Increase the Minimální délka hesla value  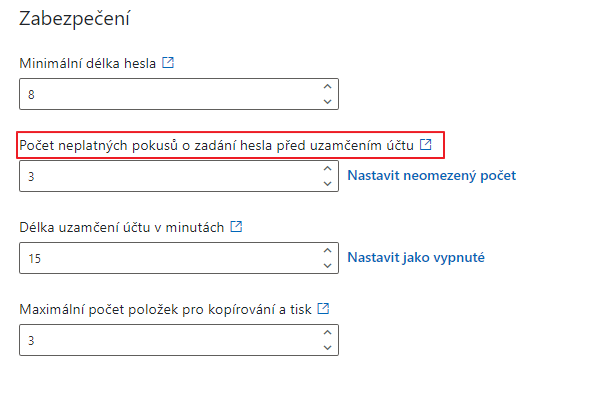point(328,87)
